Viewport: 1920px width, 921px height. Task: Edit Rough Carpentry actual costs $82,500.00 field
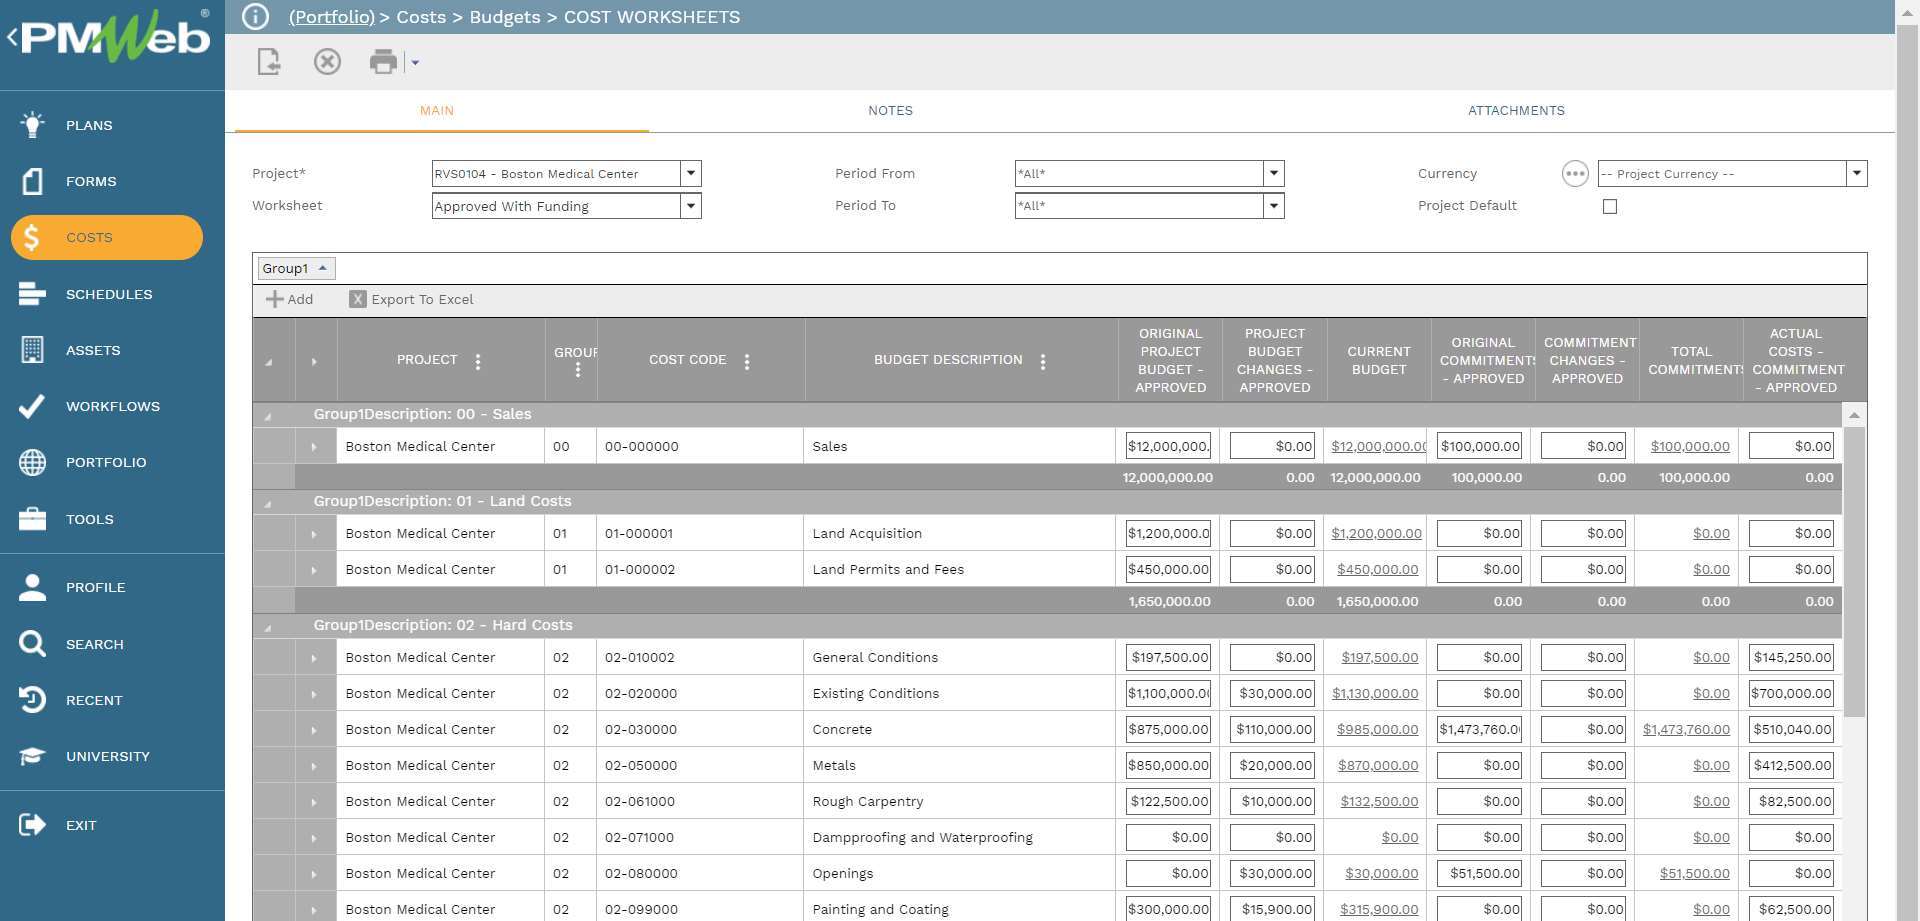coord(1791,802)
